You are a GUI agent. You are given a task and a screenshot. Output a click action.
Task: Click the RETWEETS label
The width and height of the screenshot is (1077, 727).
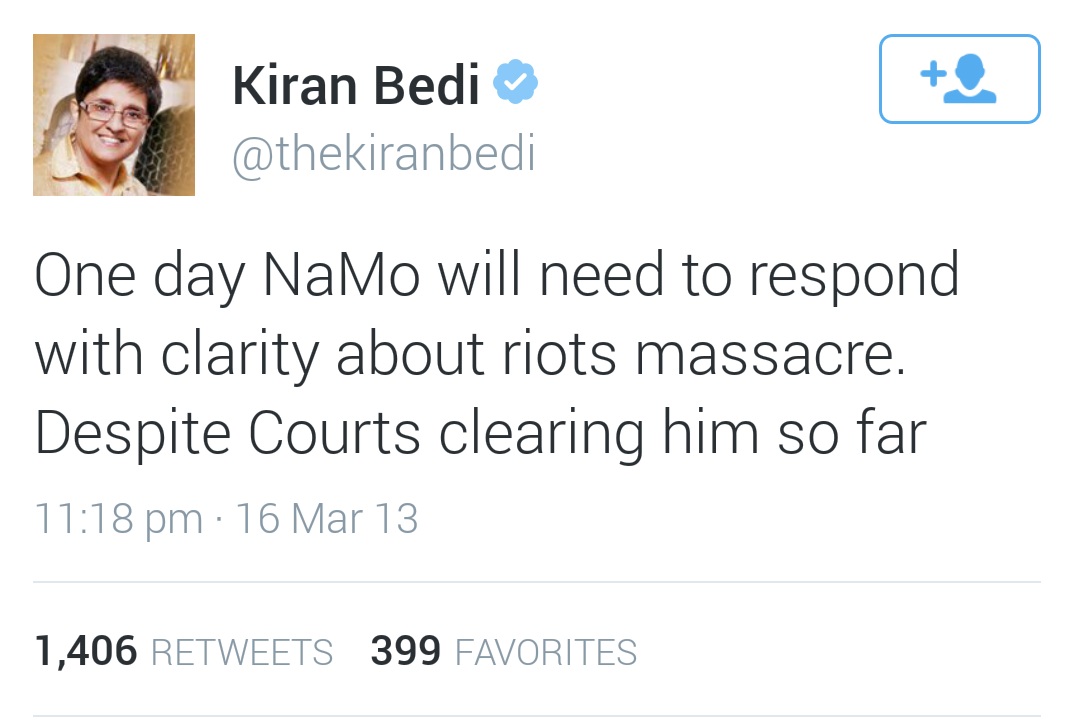(x=241, y=651)
